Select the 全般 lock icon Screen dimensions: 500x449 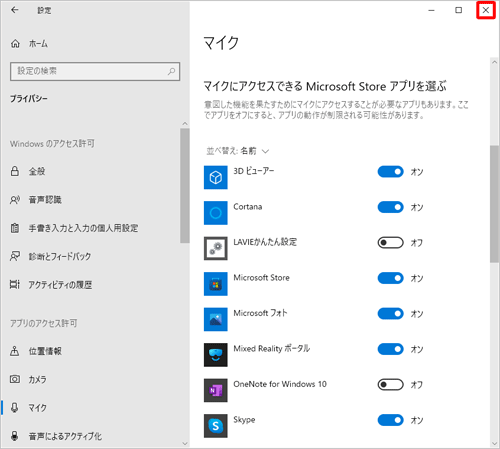[x=15, y=171]
